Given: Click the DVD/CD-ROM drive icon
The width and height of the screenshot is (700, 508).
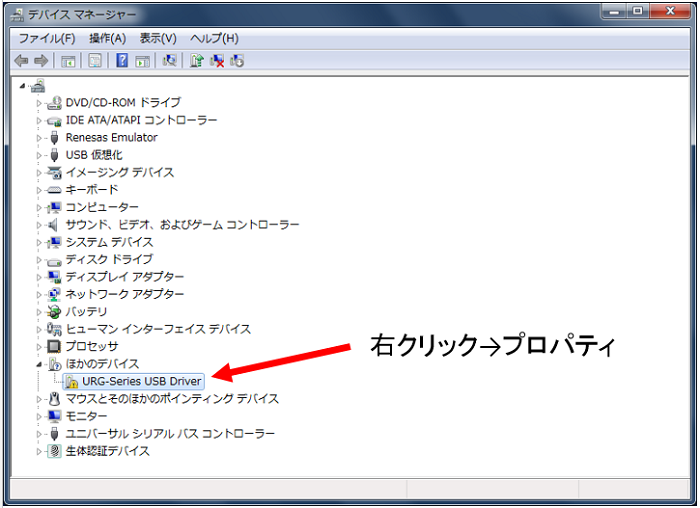Looking at the screenshot, I should point(54,103).
